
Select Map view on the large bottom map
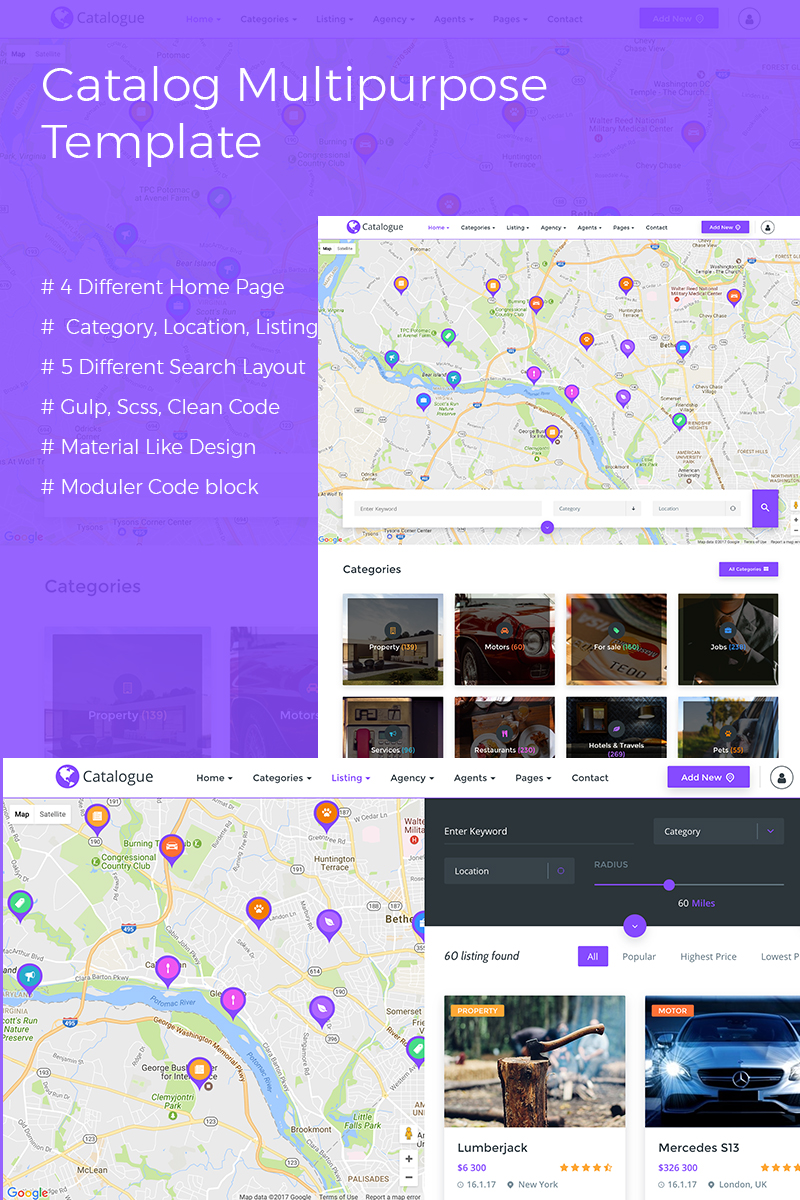coord(22,814)
